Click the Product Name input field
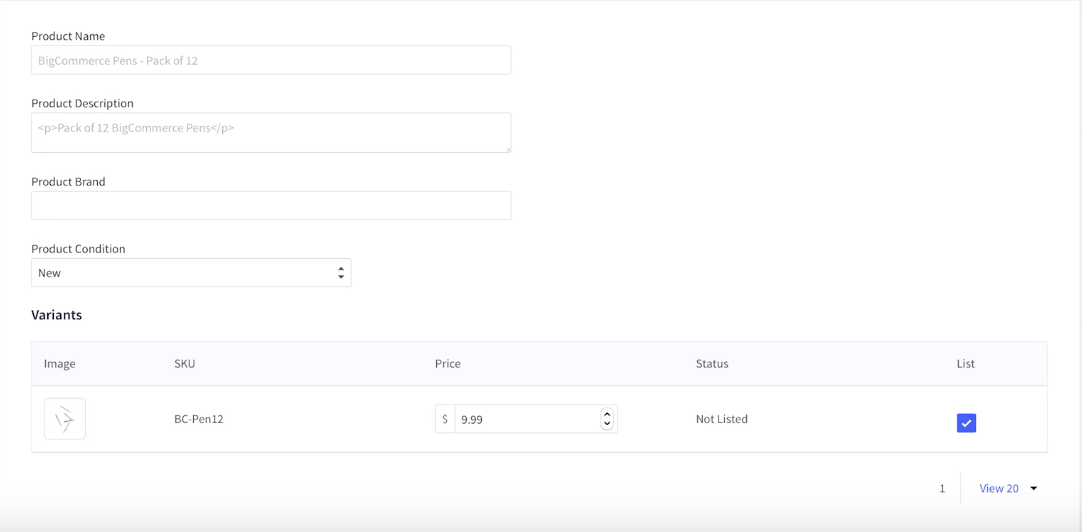The width and height of the screenshot is (1082, 532). 271,60
